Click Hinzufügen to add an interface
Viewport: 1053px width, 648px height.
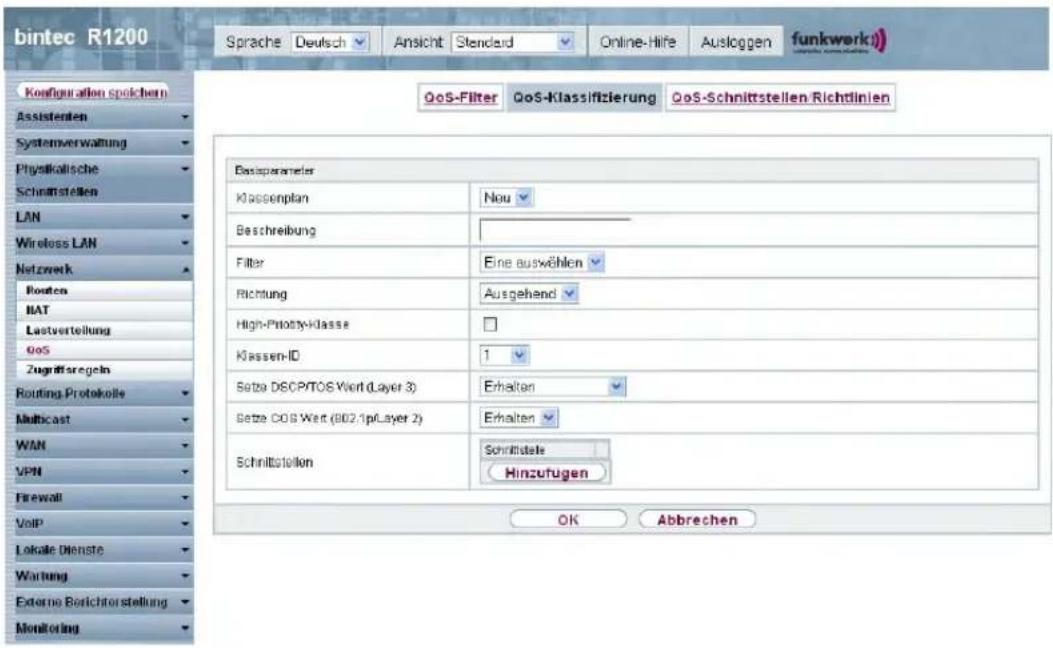(546, 473)
